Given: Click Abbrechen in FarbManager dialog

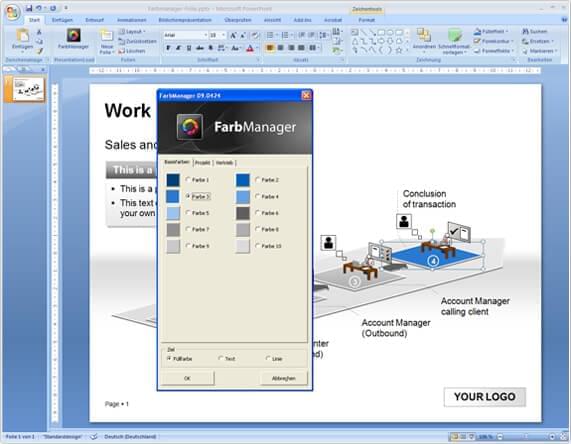Looking at the screenshot, I should [284, 378].
